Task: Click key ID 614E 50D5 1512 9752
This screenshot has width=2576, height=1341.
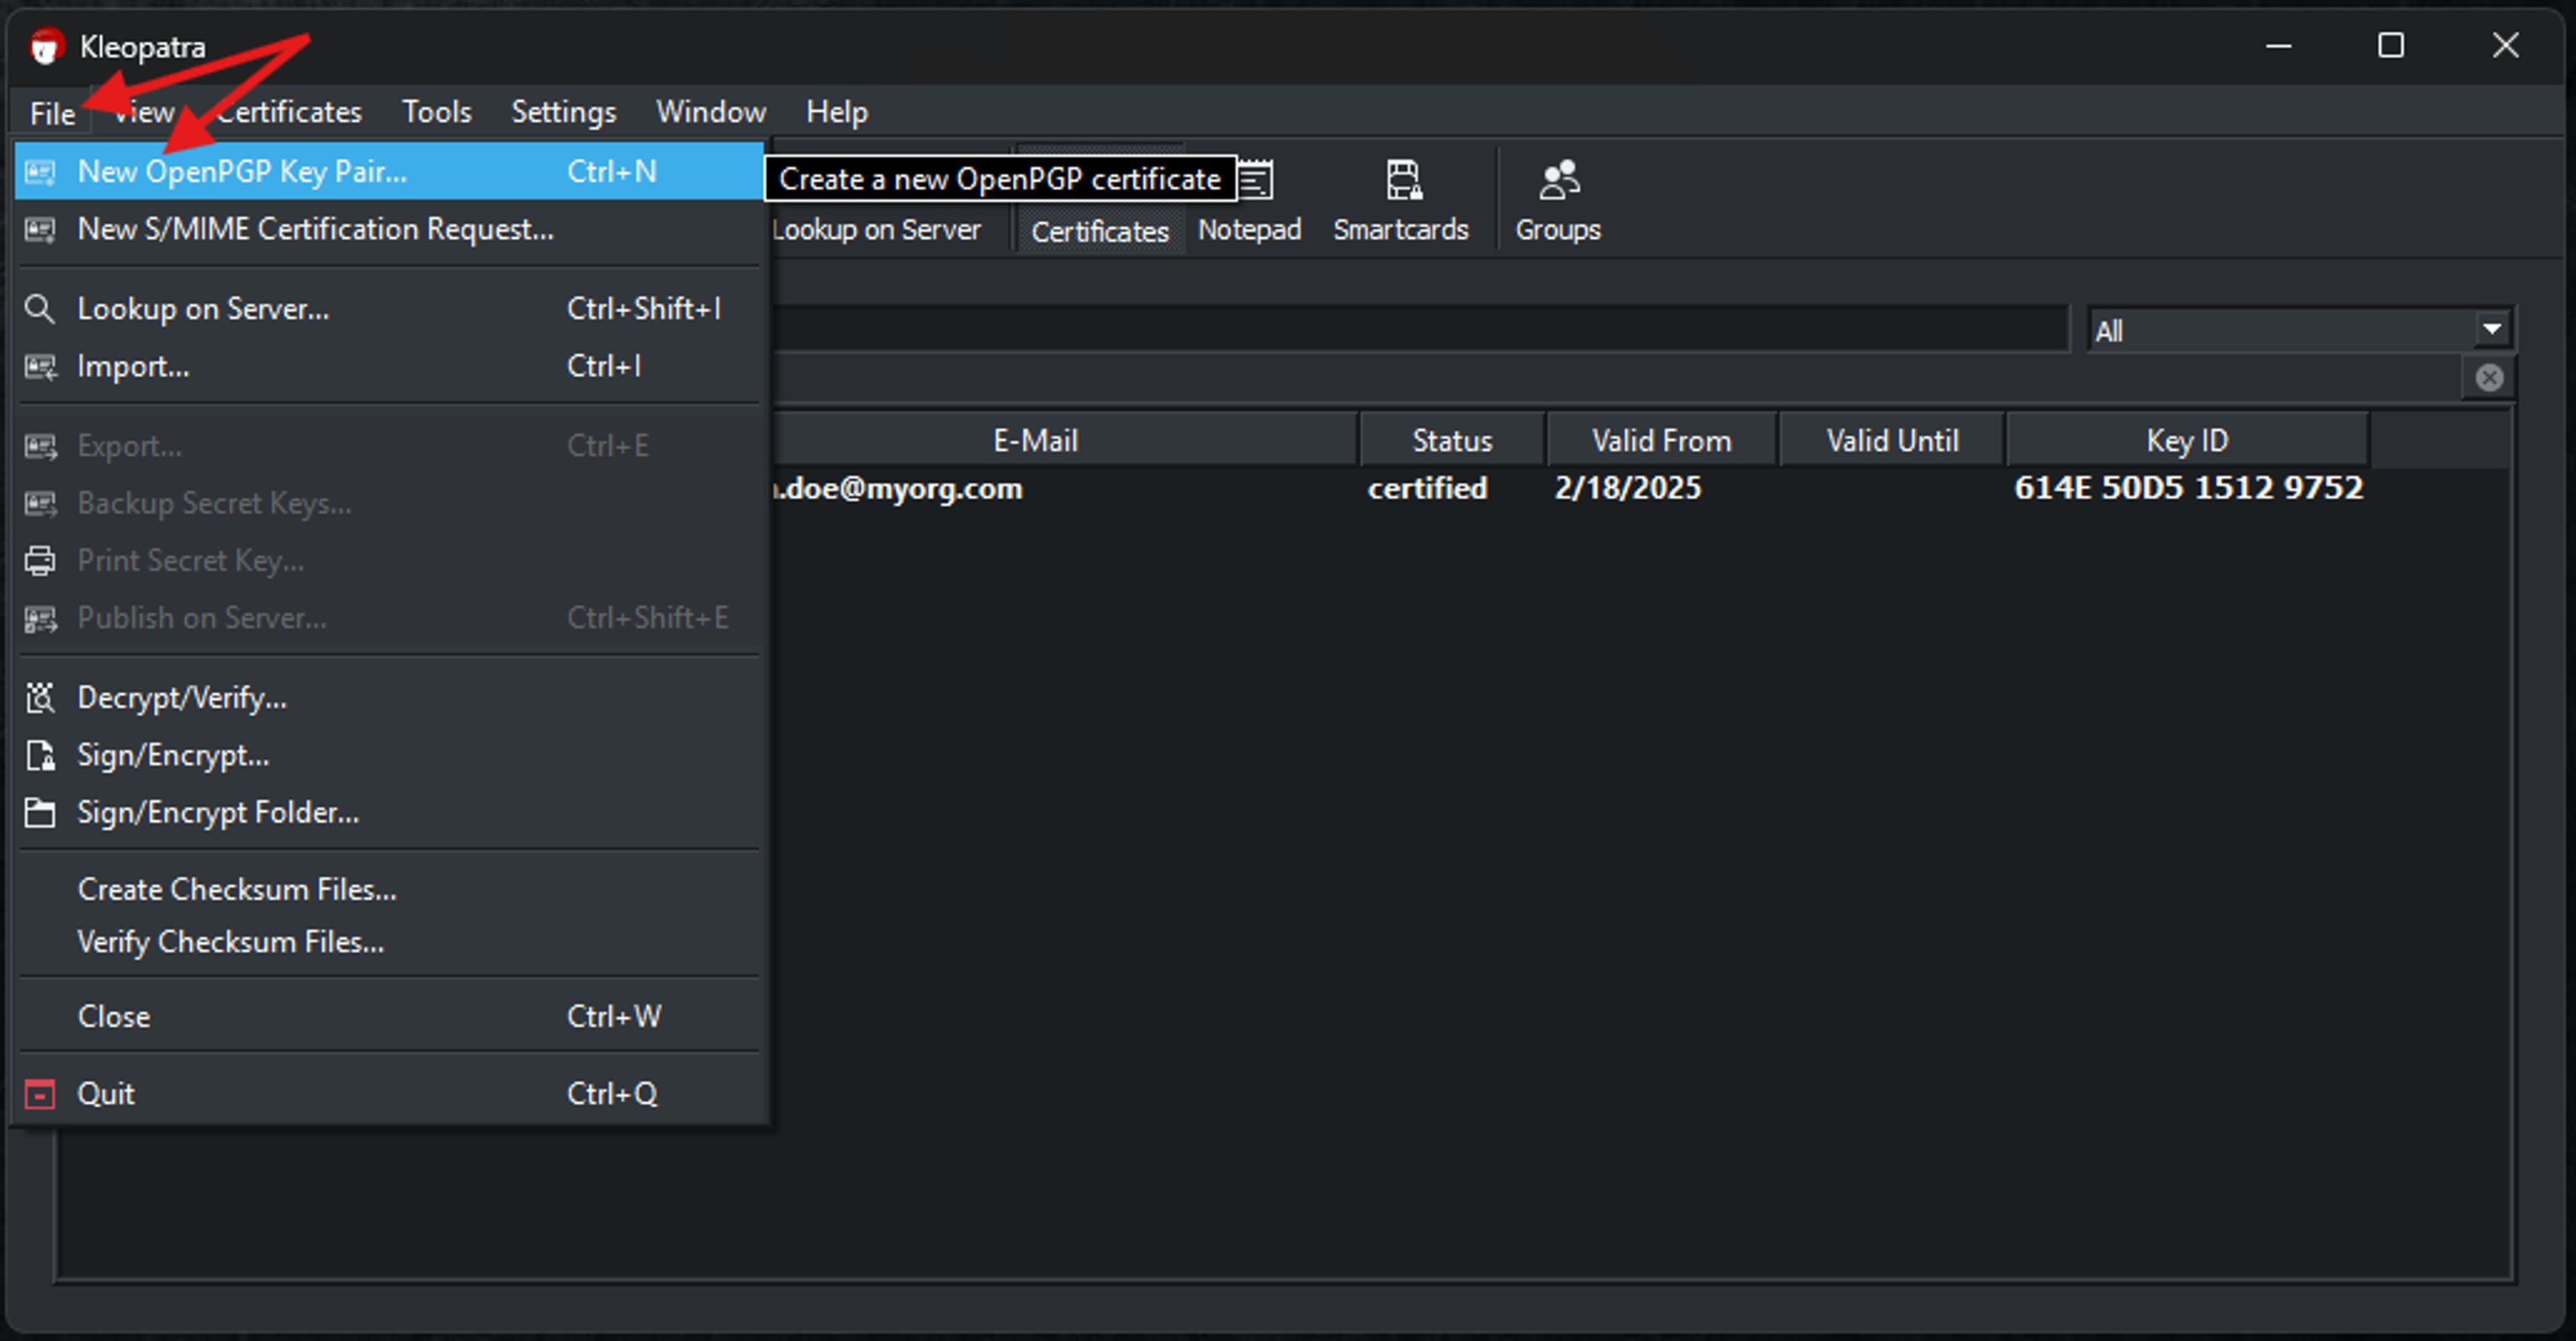Action: click(x=2189, y=489)
